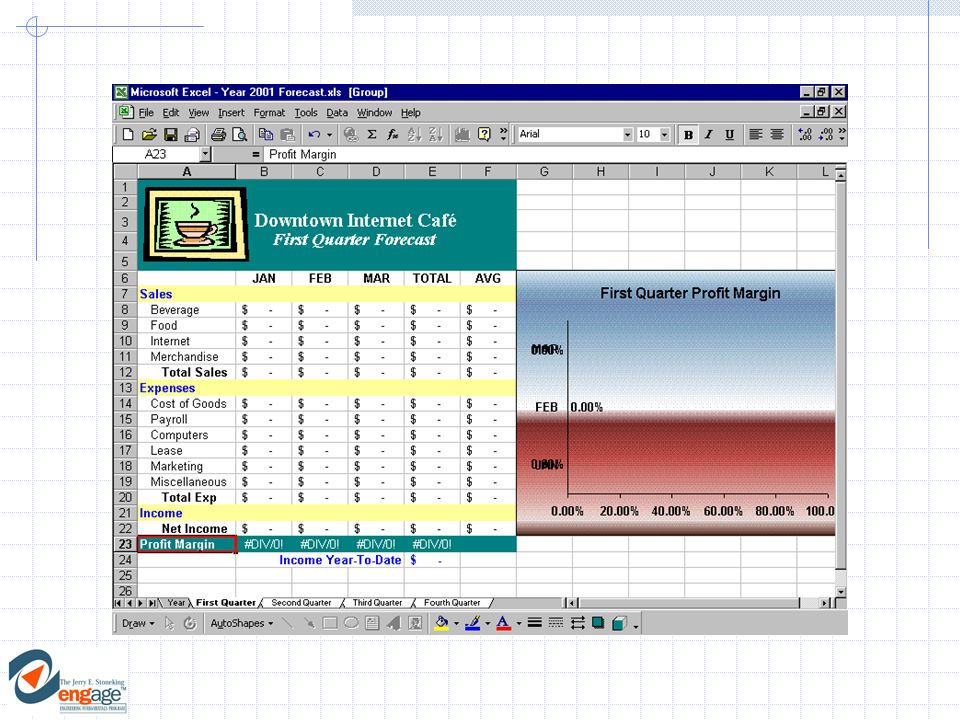This screenshot has height=720, width=960.
Task: Click the Free Rotate tool
Action: tap(190, 623)
